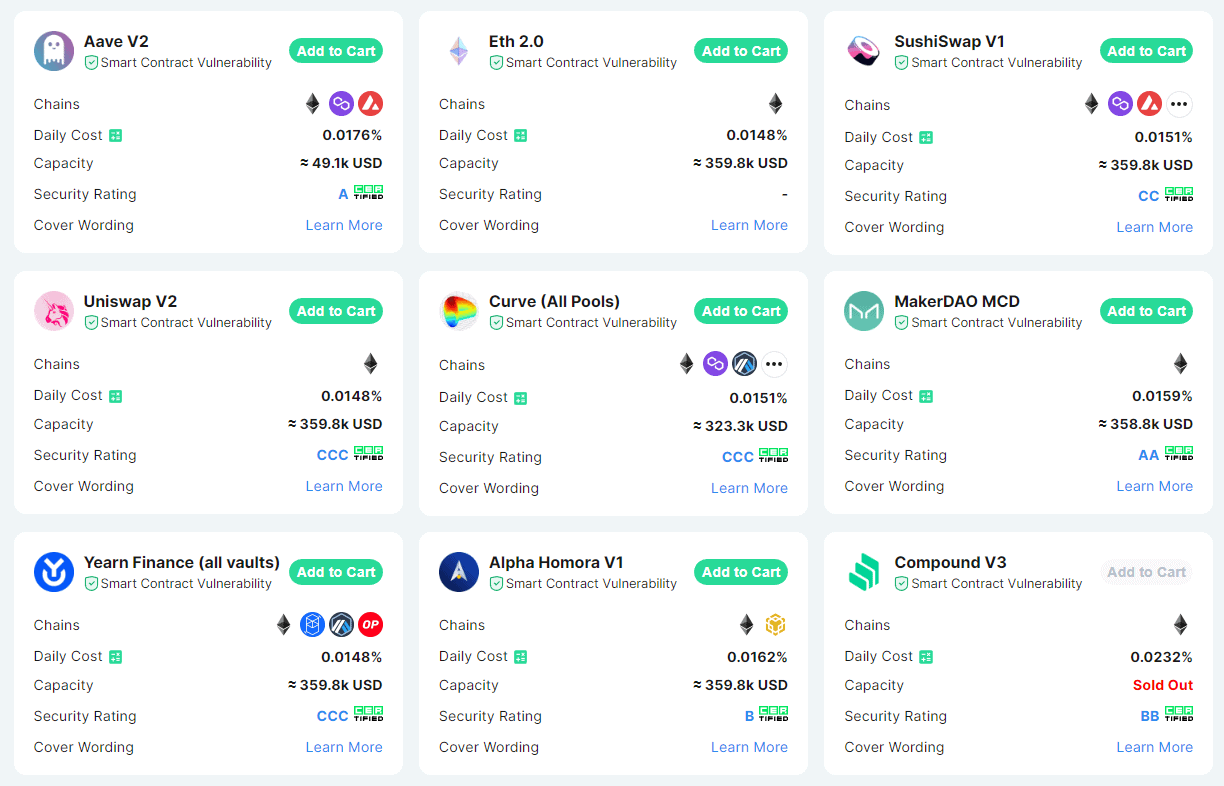Expand more chains on SushiSwap V1 card
The width and height of the screenshot is (1224, 786).
(1180, 104)
